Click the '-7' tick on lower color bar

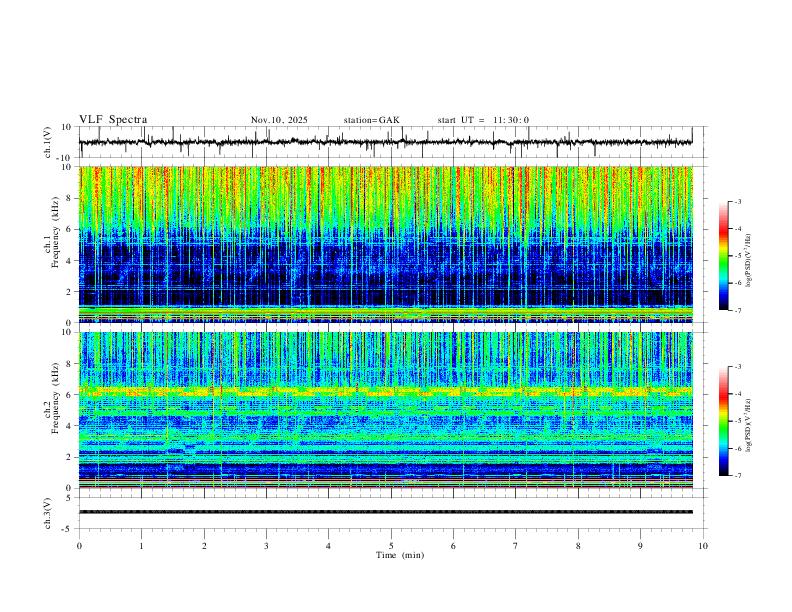pyautogui.click(x=737, y=476)
